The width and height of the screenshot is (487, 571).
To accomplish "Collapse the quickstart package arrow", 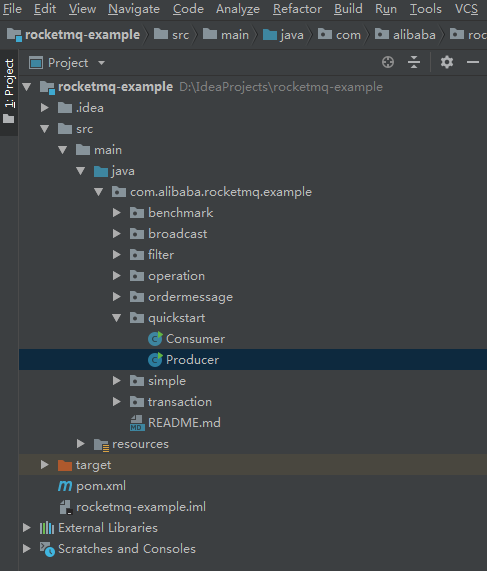I will [117, 318].
